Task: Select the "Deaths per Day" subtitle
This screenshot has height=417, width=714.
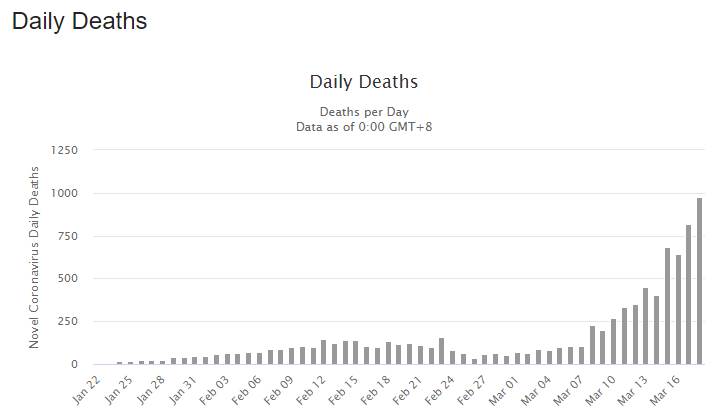Action: (363, 111)
